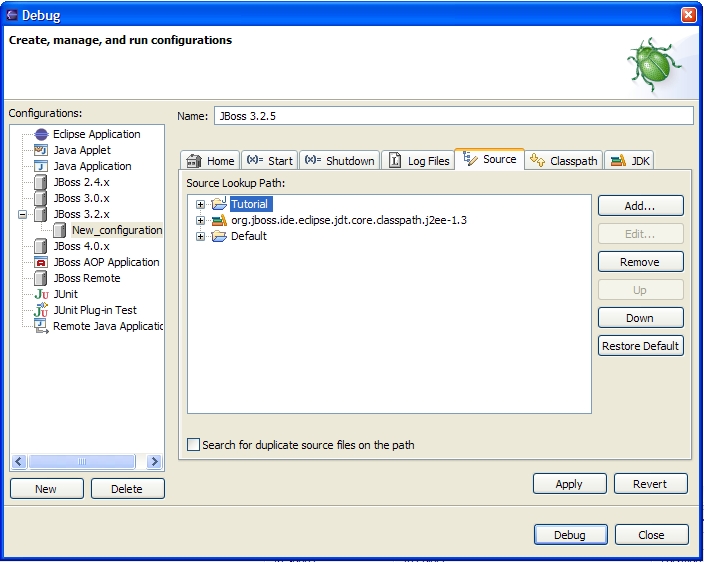Screen dimensions: 704x562
Task: Select "JBoss AOP Application" label
Action: tap(106, 262)
